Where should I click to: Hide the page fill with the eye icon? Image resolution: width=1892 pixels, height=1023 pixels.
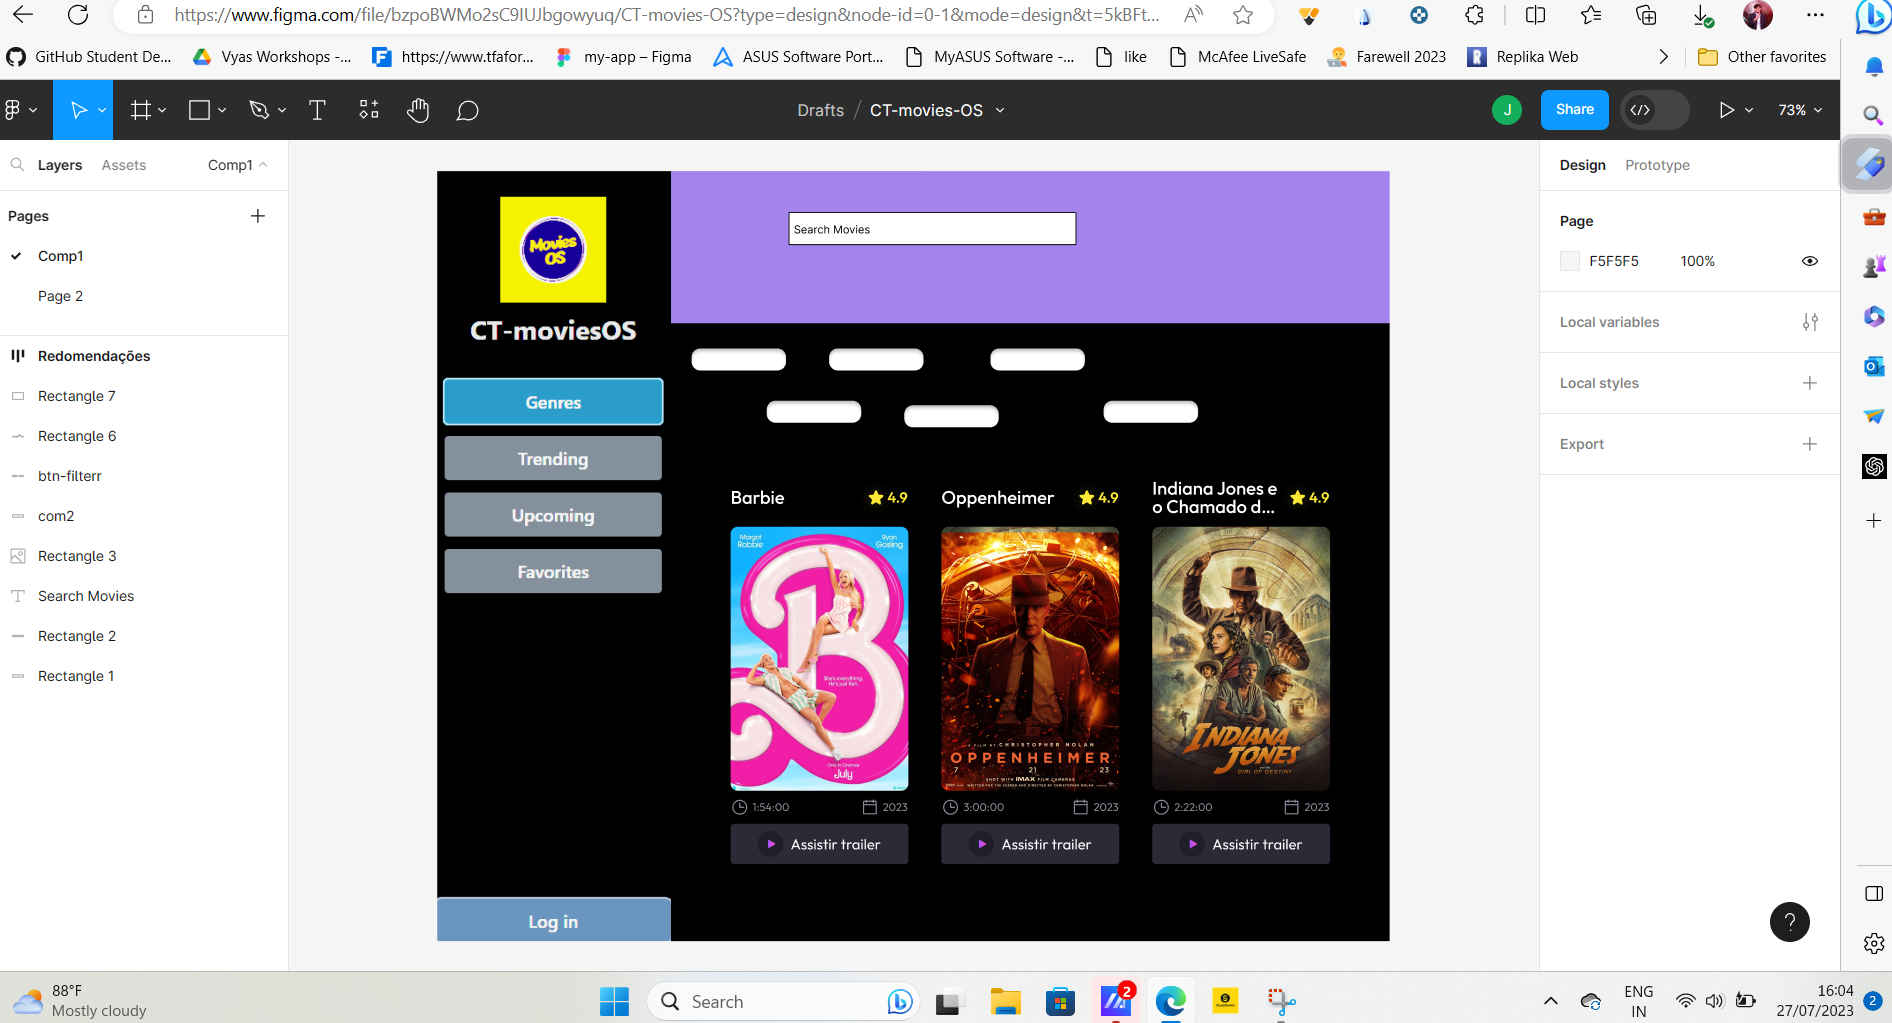(x=1810, y=261)
